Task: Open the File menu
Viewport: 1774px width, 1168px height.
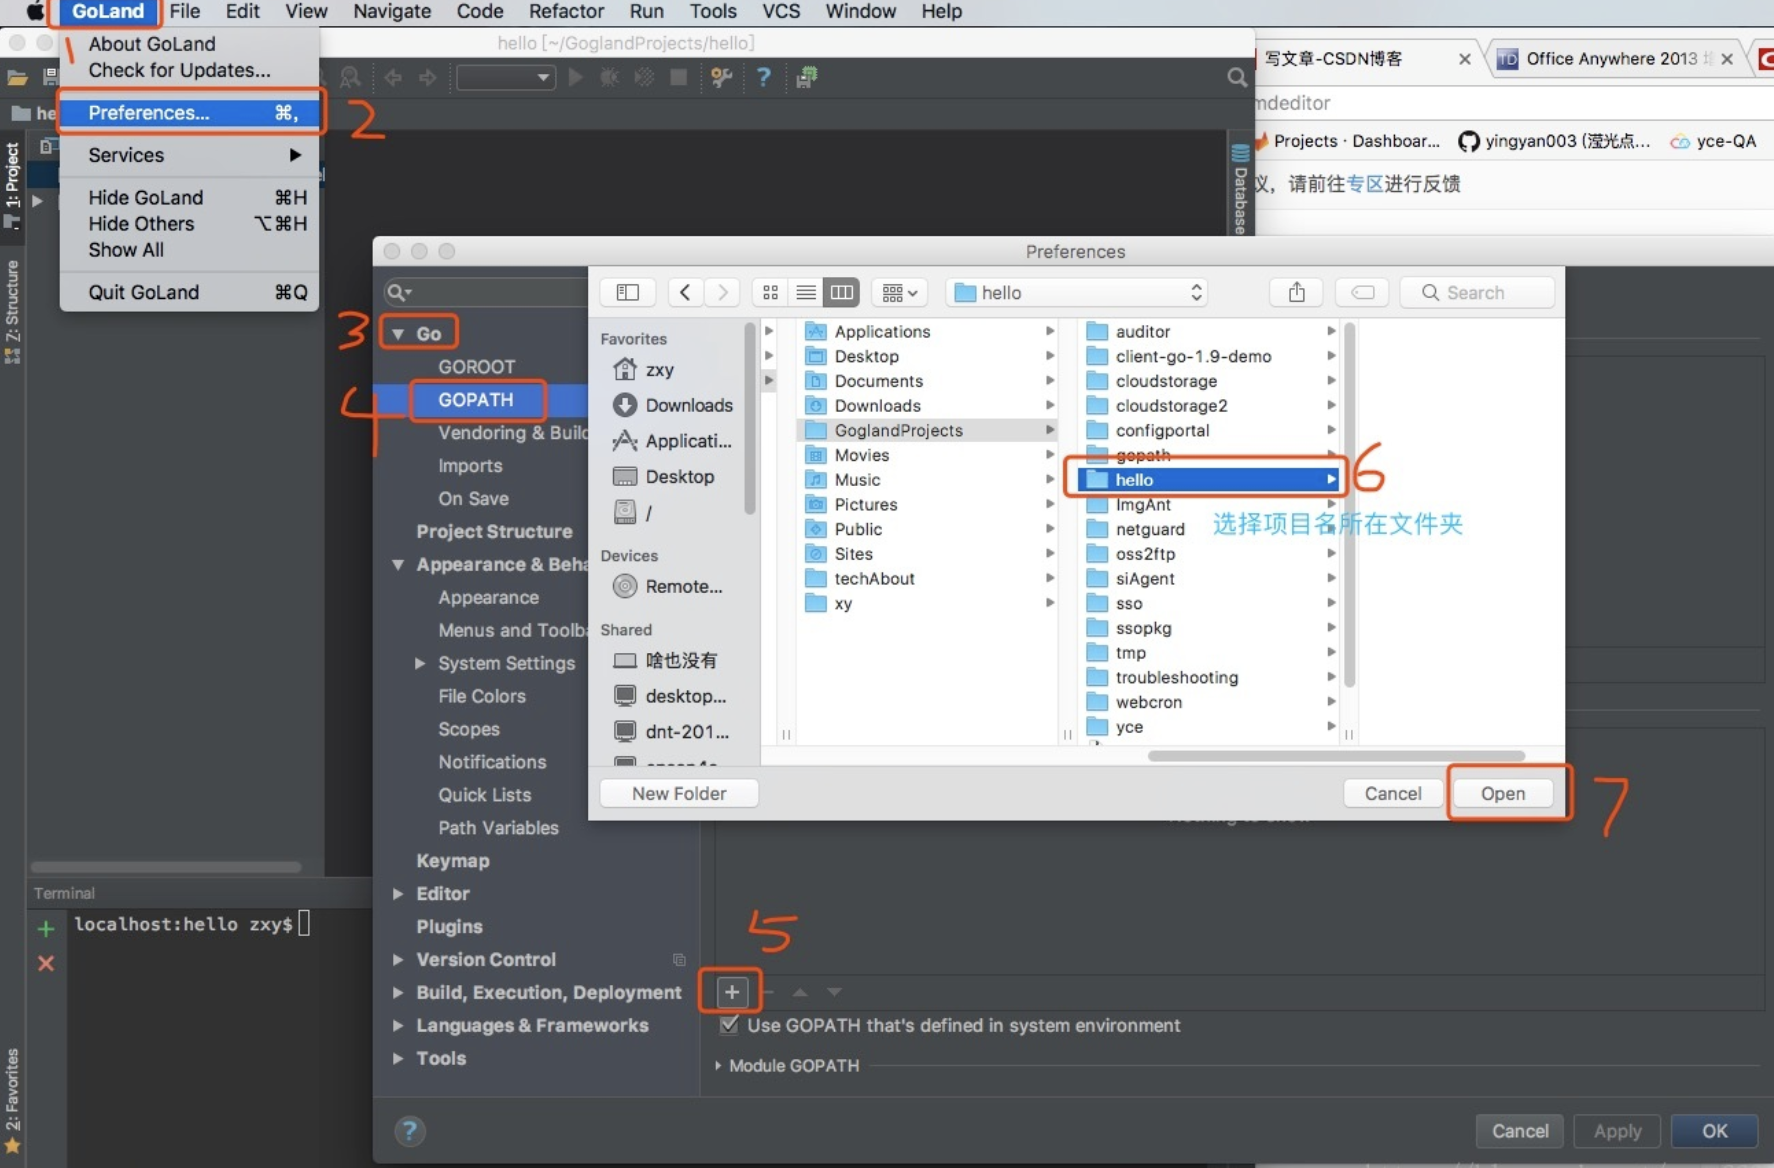Action: pyautogui.click(x=185, y=12)
